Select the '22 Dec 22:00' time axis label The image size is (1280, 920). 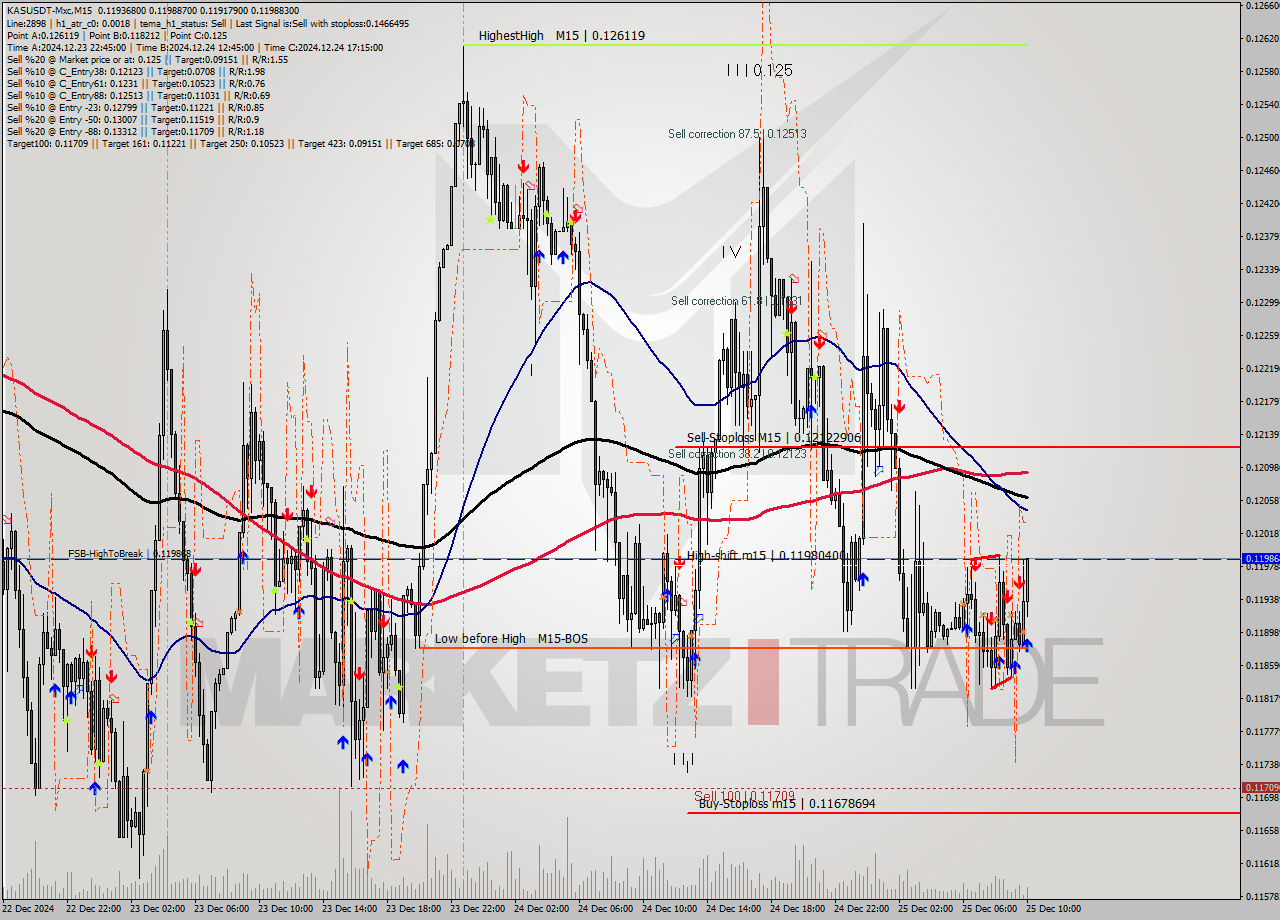click(93, 909)
